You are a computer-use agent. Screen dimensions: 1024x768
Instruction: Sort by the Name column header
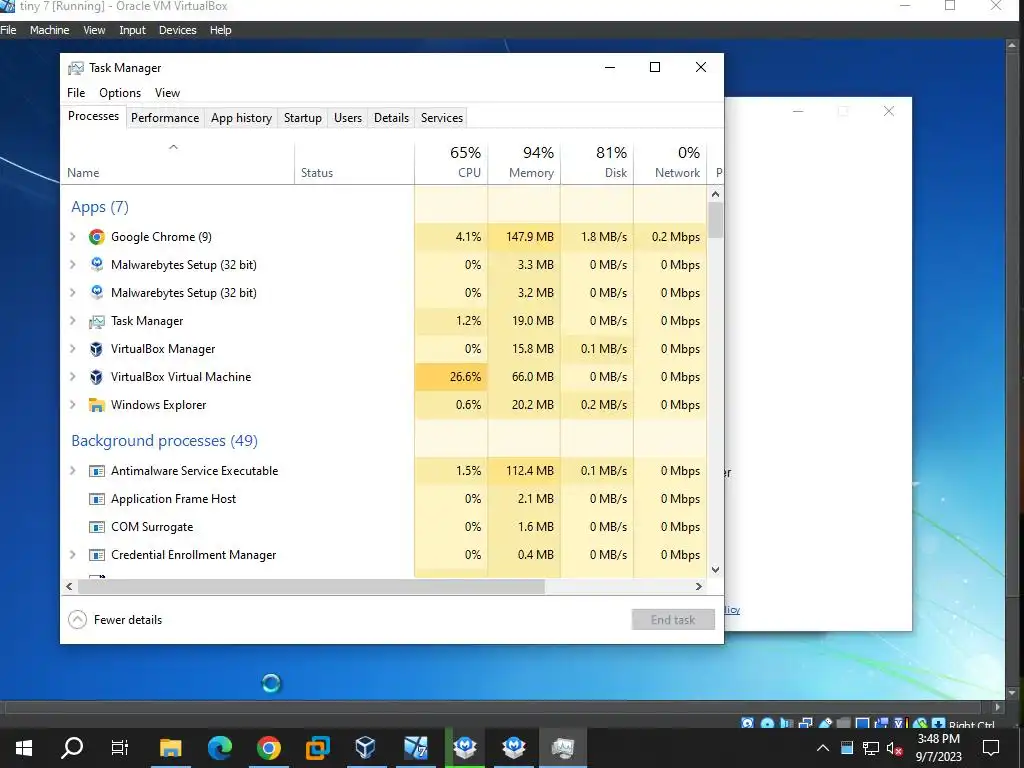[178, 162]
